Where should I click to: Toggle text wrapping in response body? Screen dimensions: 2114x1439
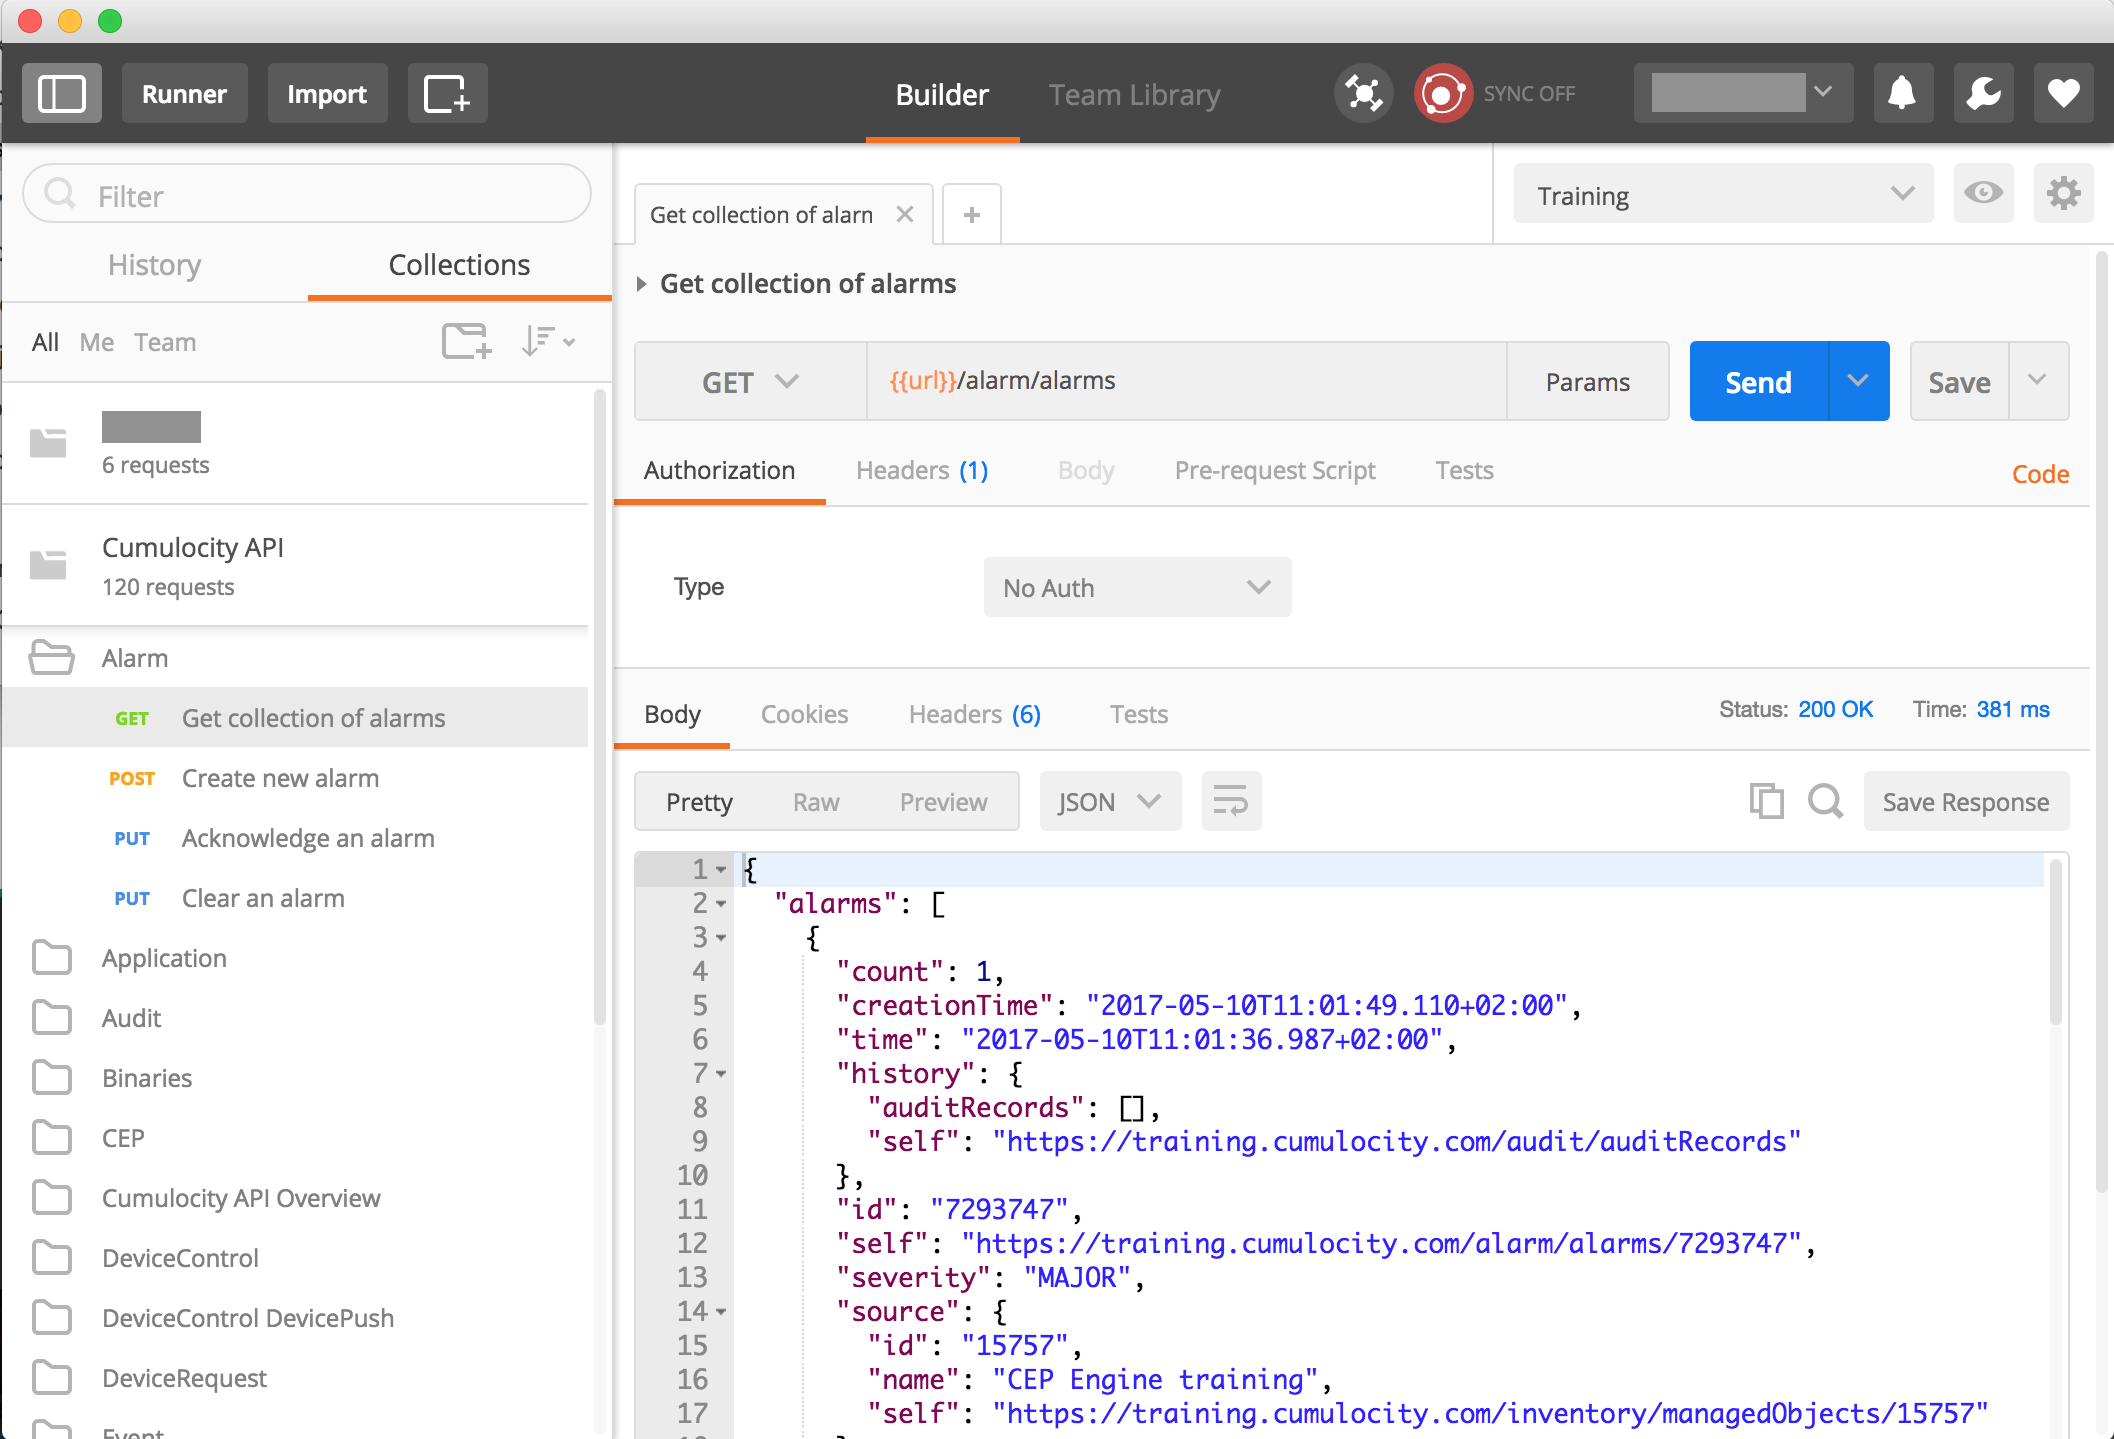tap(1230, 801)
